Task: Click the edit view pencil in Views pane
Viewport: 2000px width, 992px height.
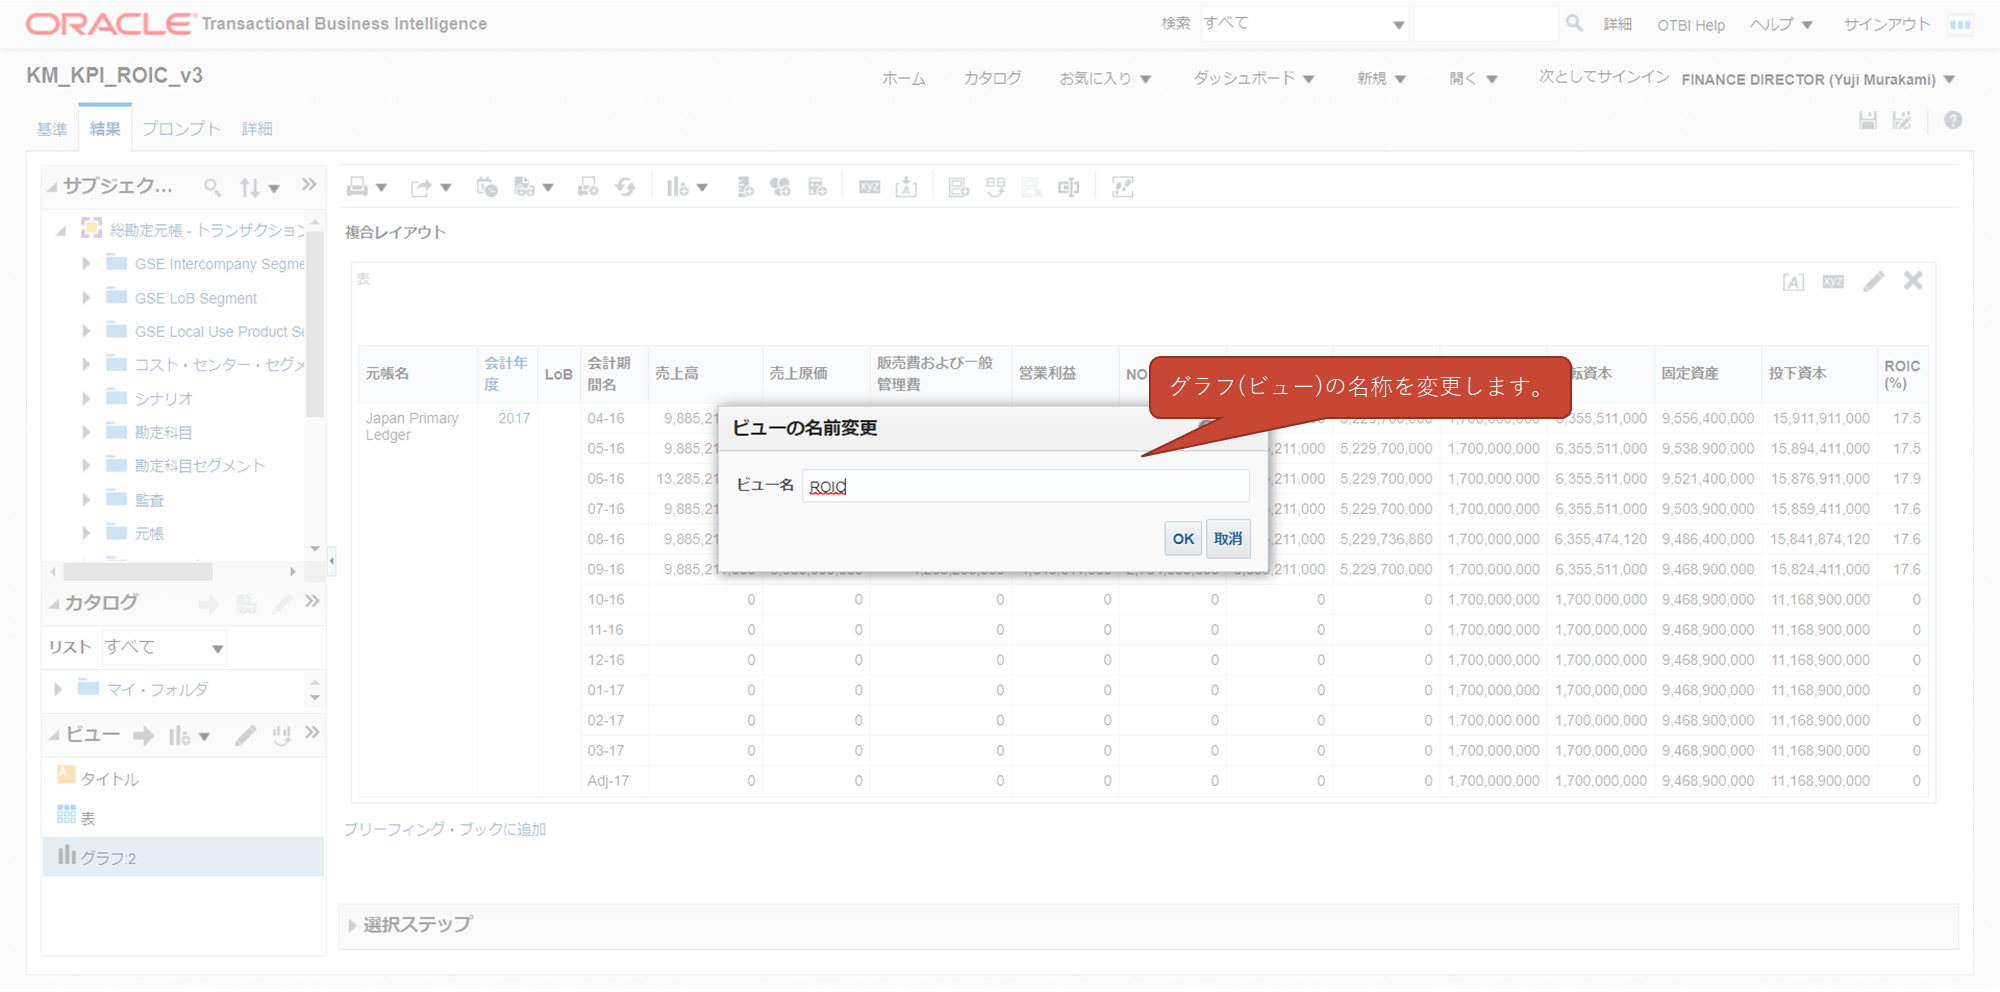Action: (246, 736)
